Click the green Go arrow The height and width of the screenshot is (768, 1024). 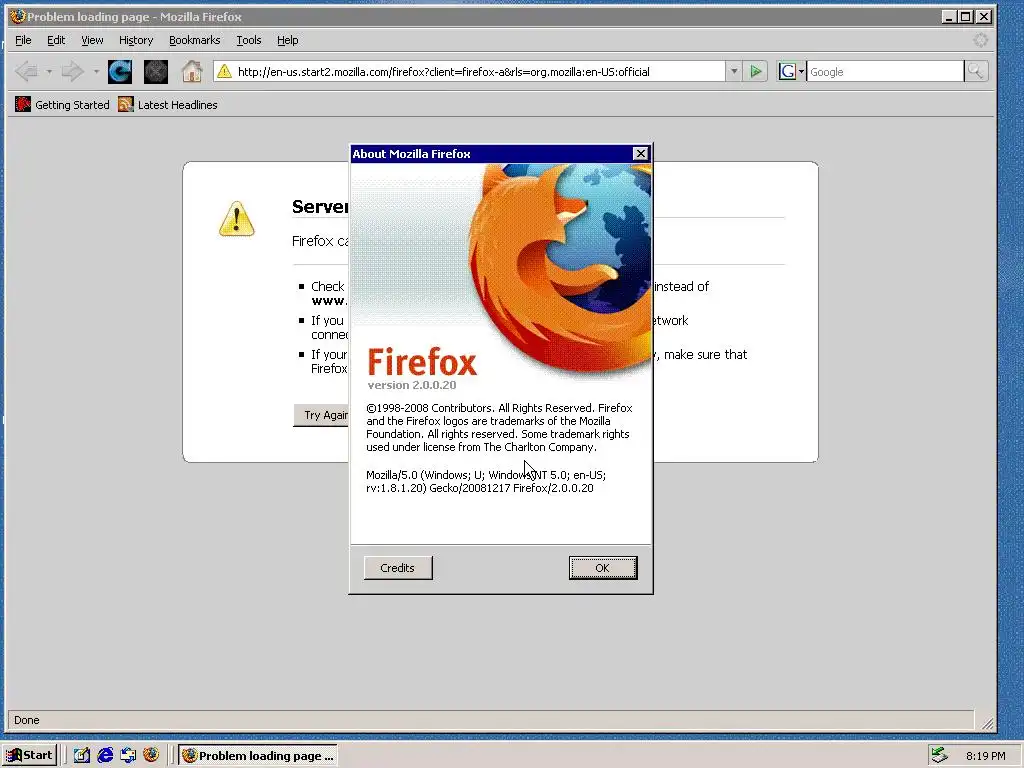pyautogui.click(x=756, y=71)
